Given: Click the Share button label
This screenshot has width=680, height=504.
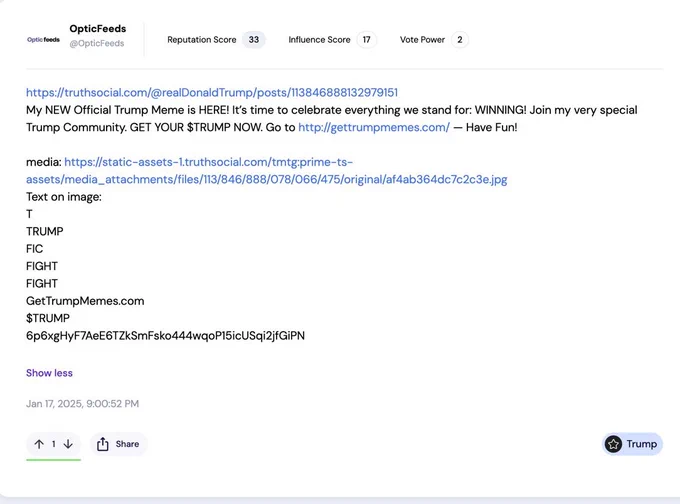Looking at the screenshot, I should (x=127, y=444).
